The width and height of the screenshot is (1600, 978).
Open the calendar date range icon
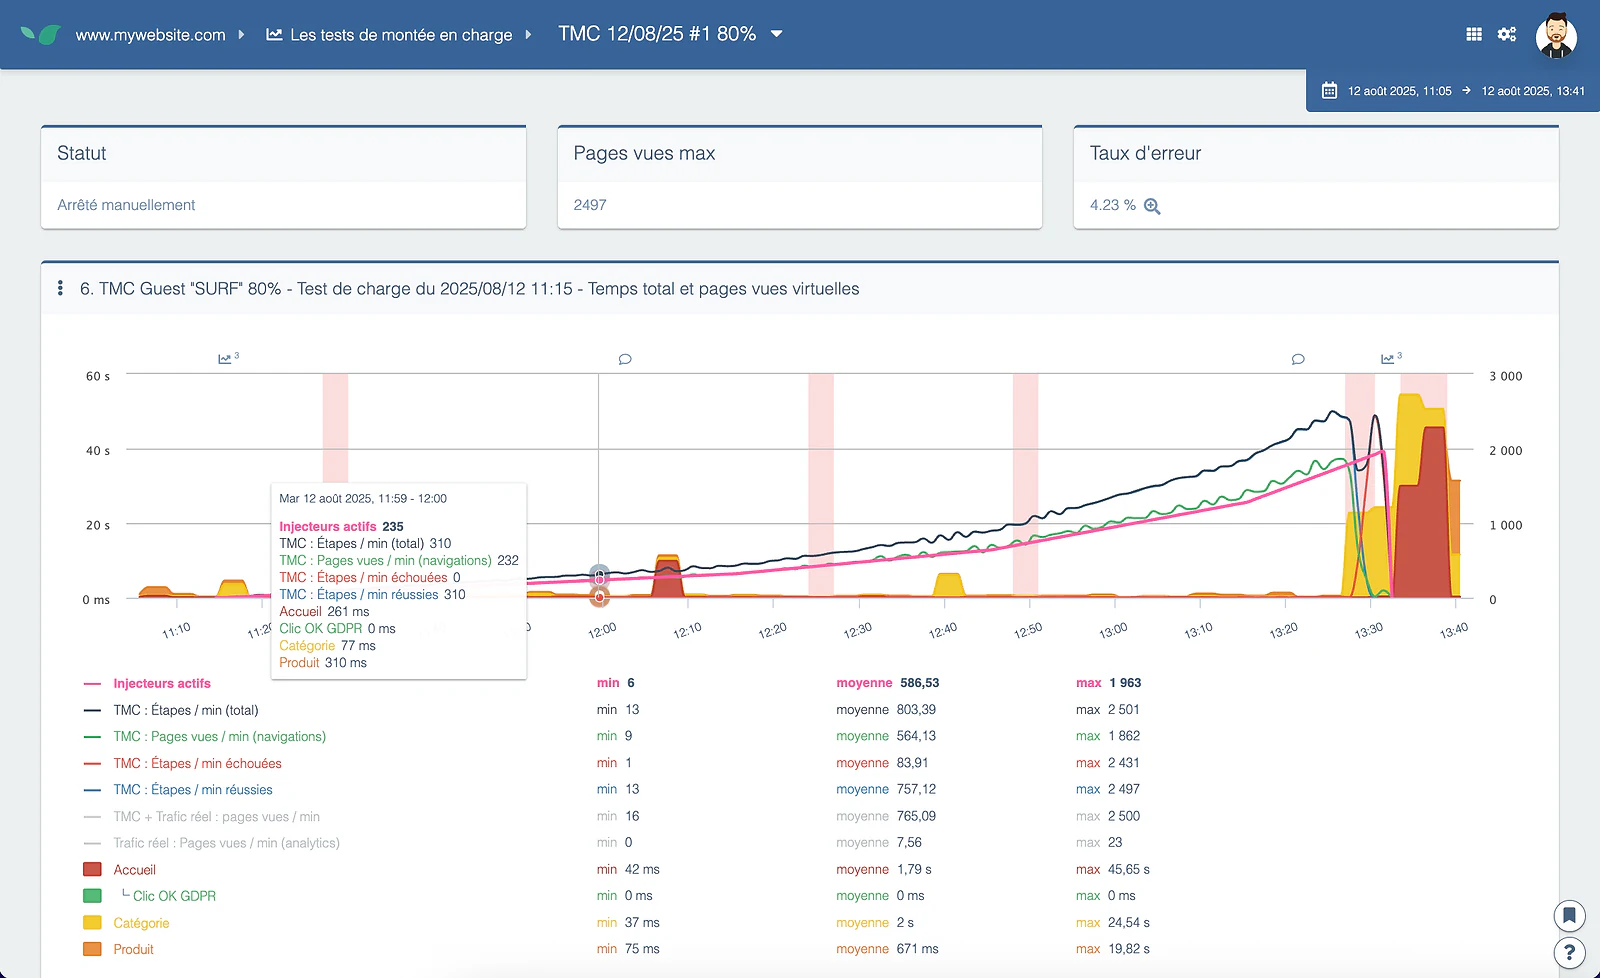[1329, 91]
